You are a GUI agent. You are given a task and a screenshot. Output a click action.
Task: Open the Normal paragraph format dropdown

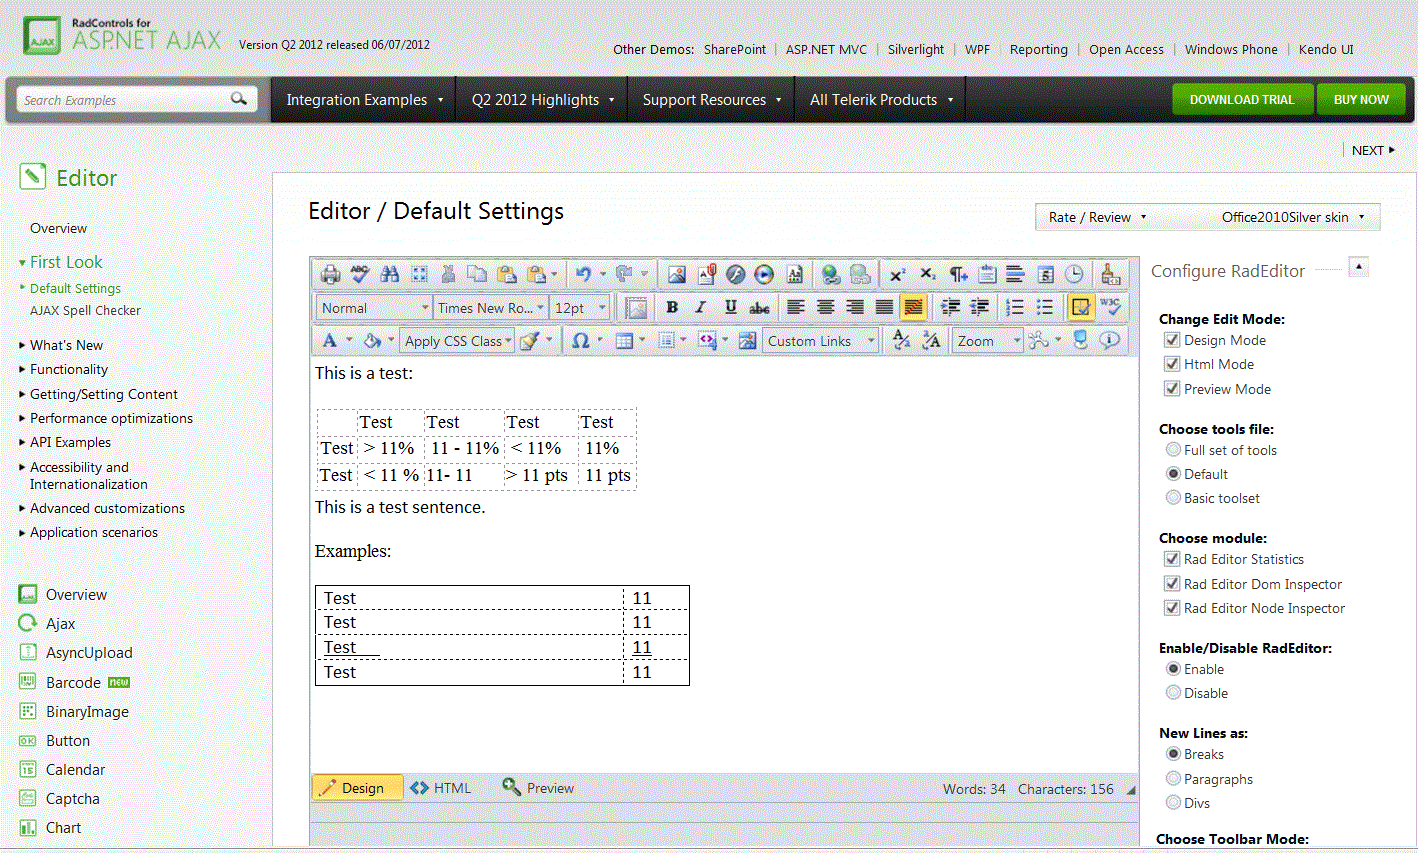click(374, 308)
